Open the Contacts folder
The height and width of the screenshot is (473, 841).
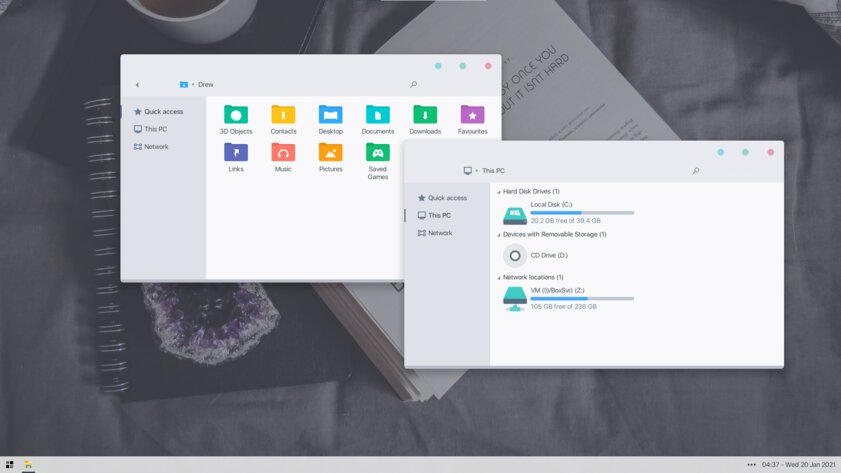click(283, 118)
